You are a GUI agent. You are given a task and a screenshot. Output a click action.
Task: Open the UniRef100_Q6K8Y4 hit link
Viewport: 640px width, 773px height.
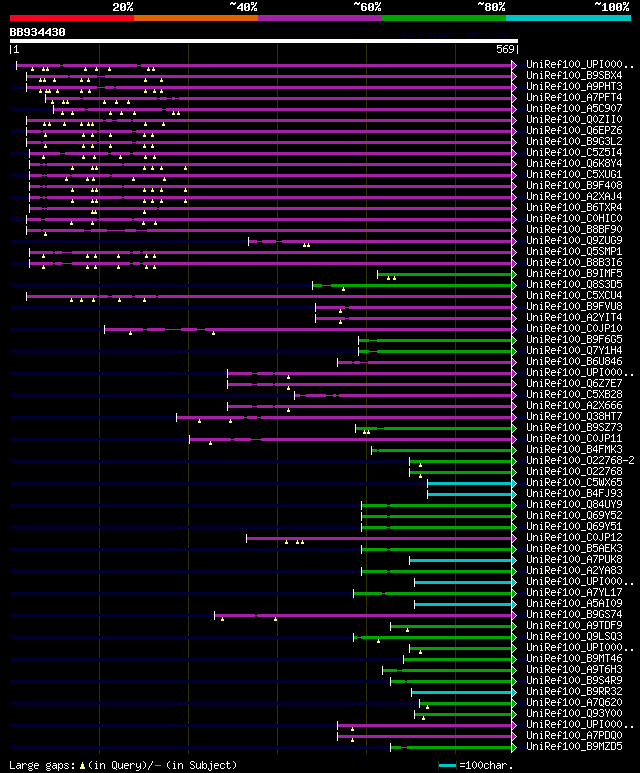[574, 163]
